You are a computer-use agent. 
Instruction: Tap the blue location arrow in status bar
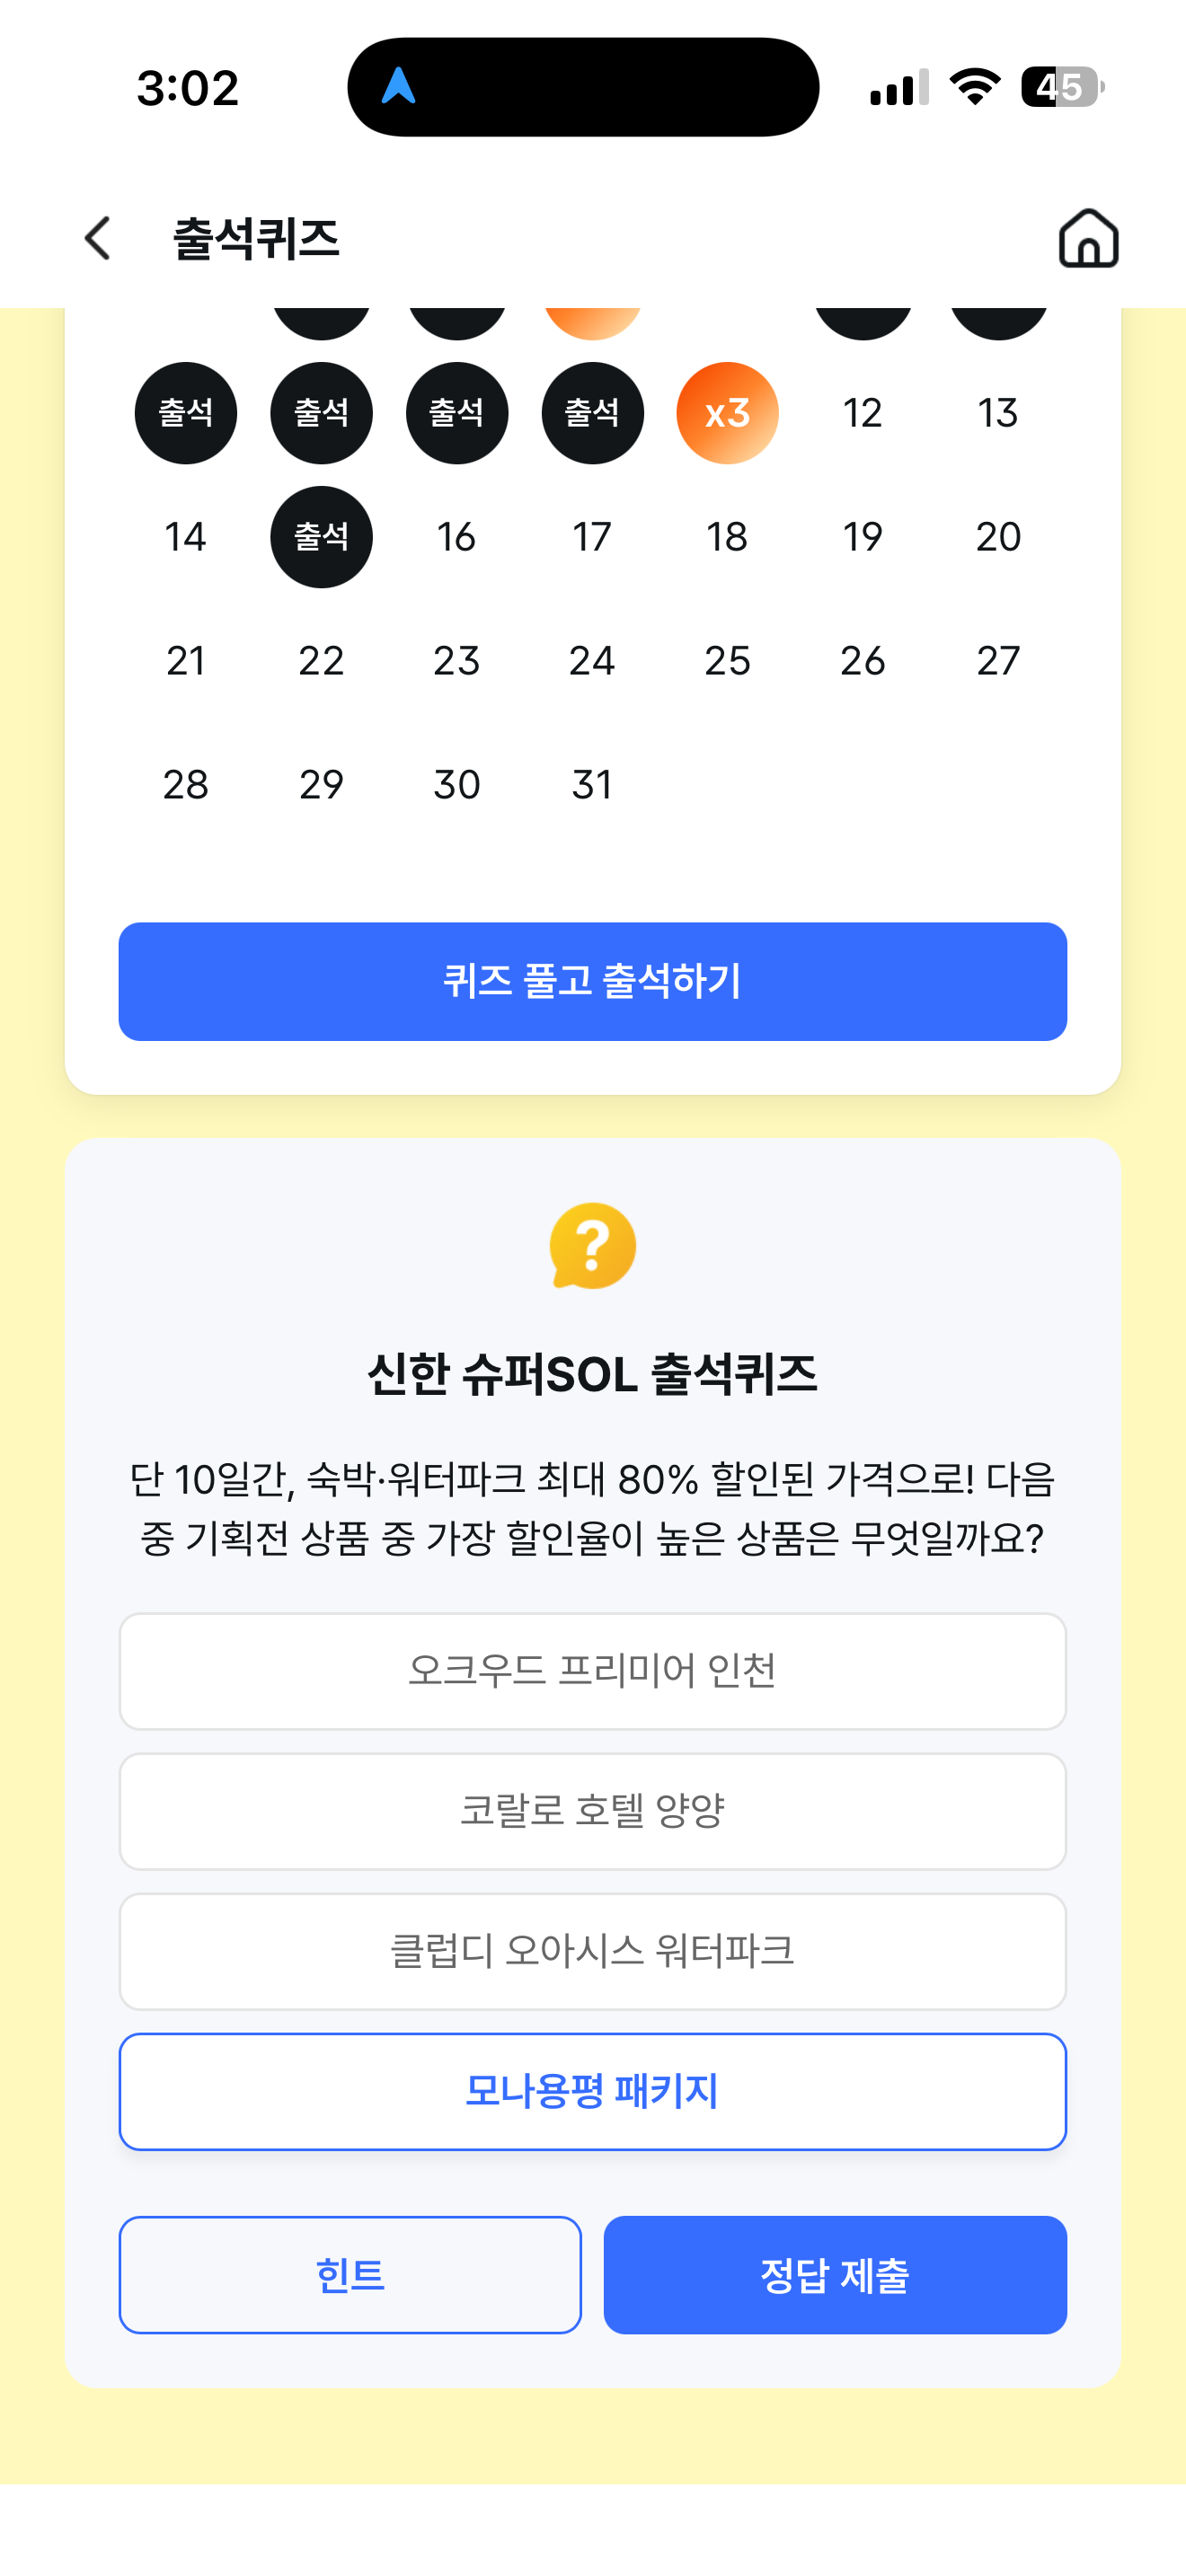point(398,86)
